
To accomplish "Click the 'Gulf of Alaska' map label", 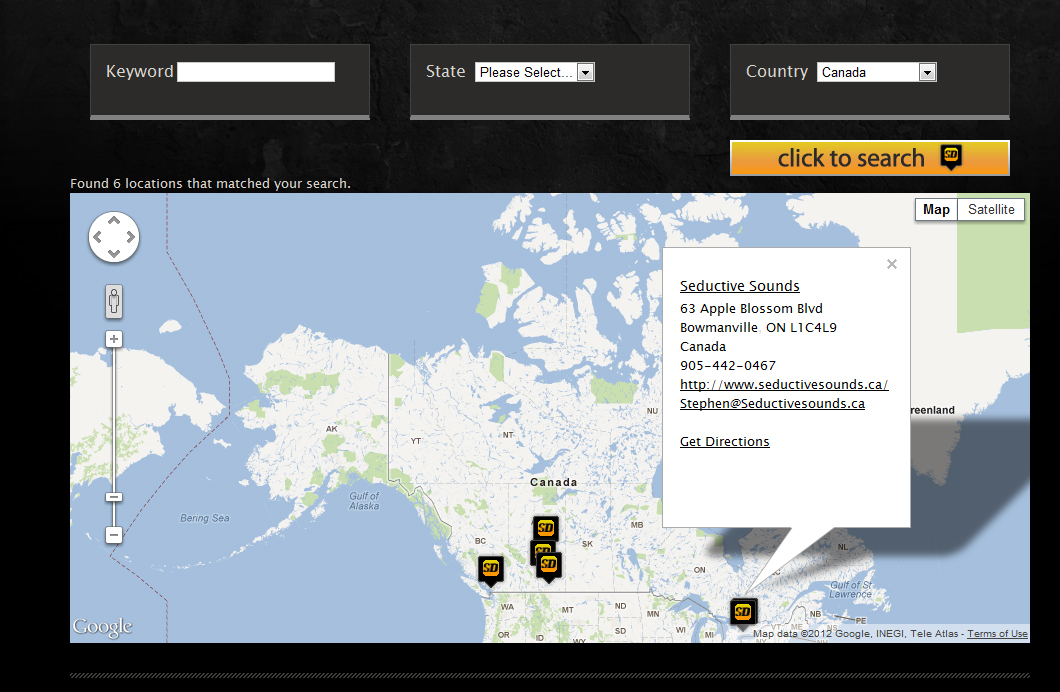I will [x=364, y=501].
